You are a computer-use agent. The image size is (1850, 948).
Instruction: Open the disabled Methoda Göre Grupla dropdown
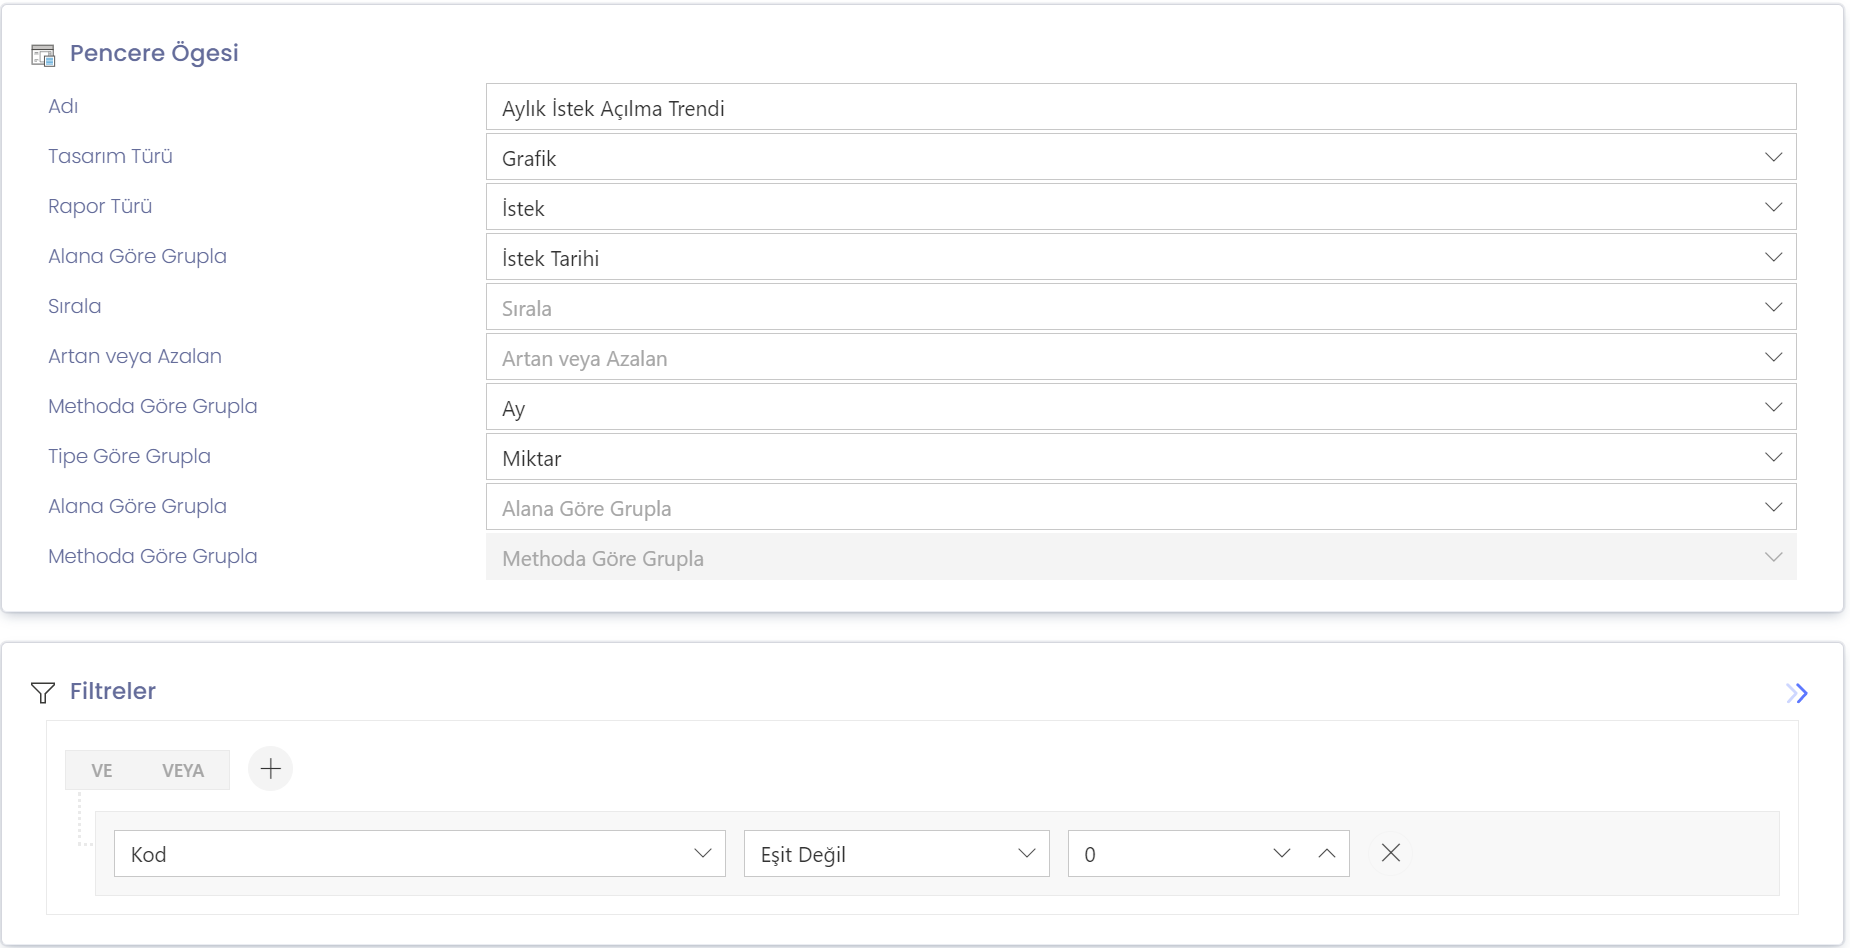pos(1141,557)
